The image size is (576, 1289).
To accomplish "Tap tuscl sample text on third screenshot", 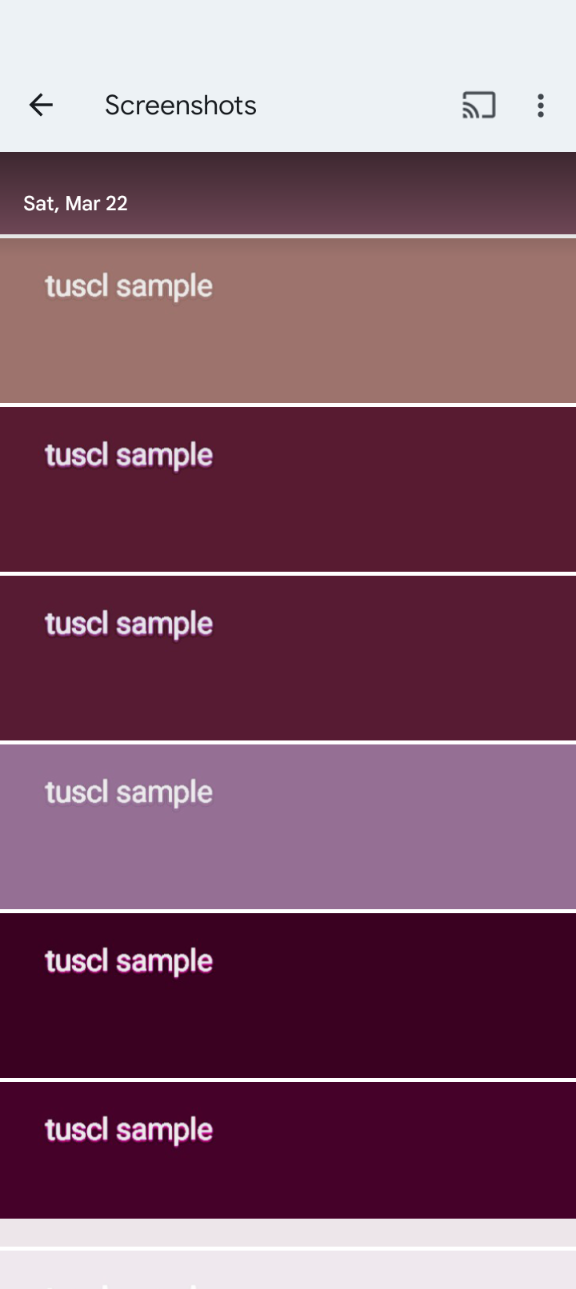I will tap(129, 624).
